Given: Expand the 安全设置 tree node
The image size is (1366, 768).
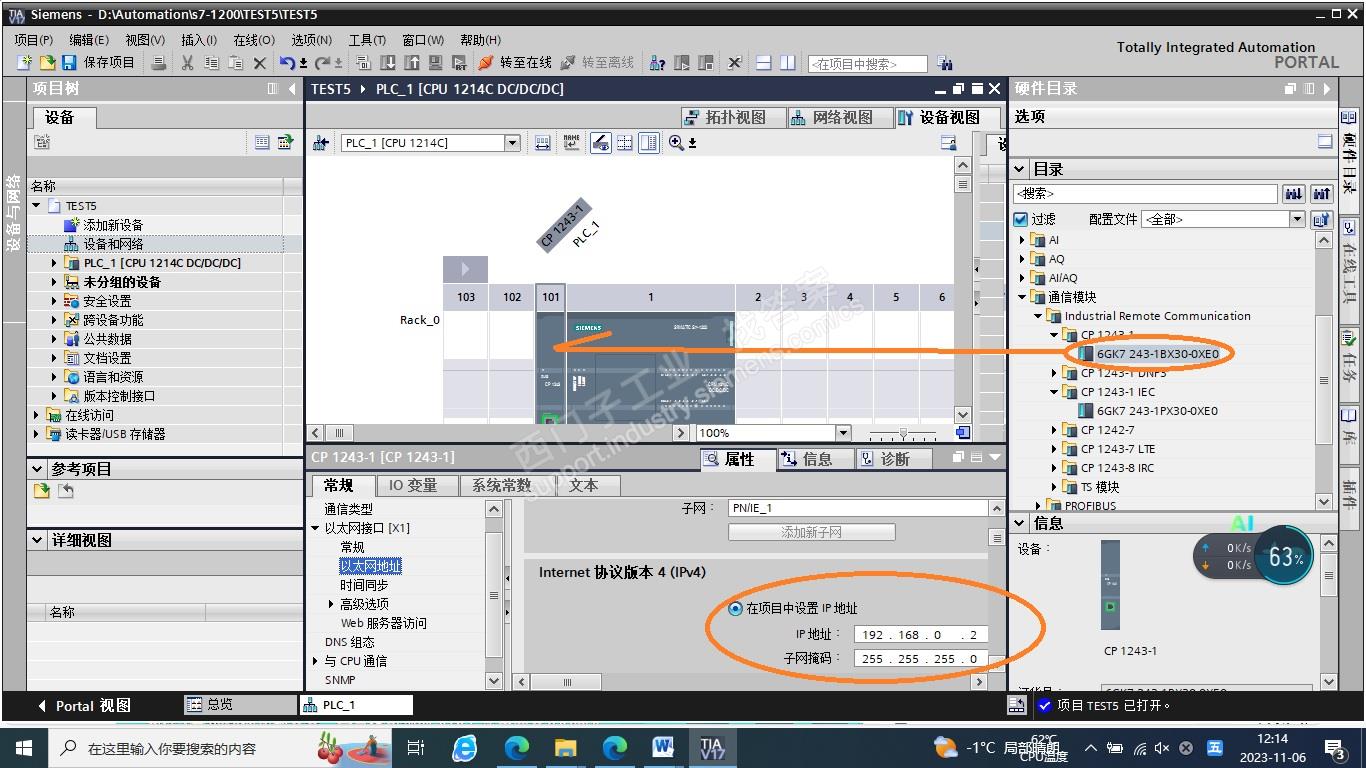Looking at the screenshot, I should point(54,301).
